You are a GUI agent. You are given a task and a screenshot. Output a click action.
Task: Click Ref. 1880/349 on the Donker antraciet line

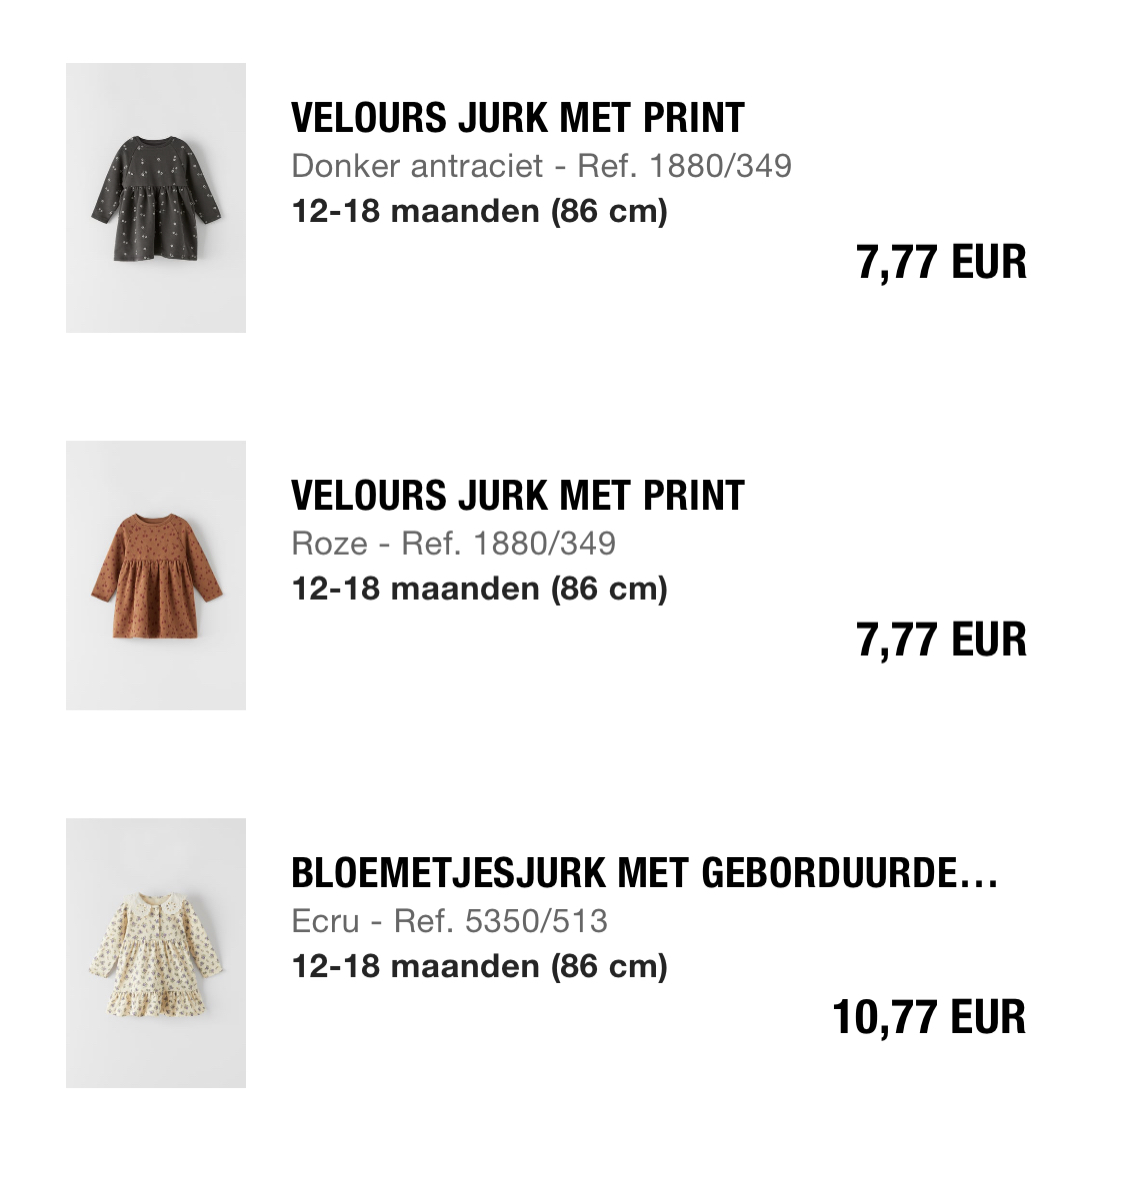[685, 165]
